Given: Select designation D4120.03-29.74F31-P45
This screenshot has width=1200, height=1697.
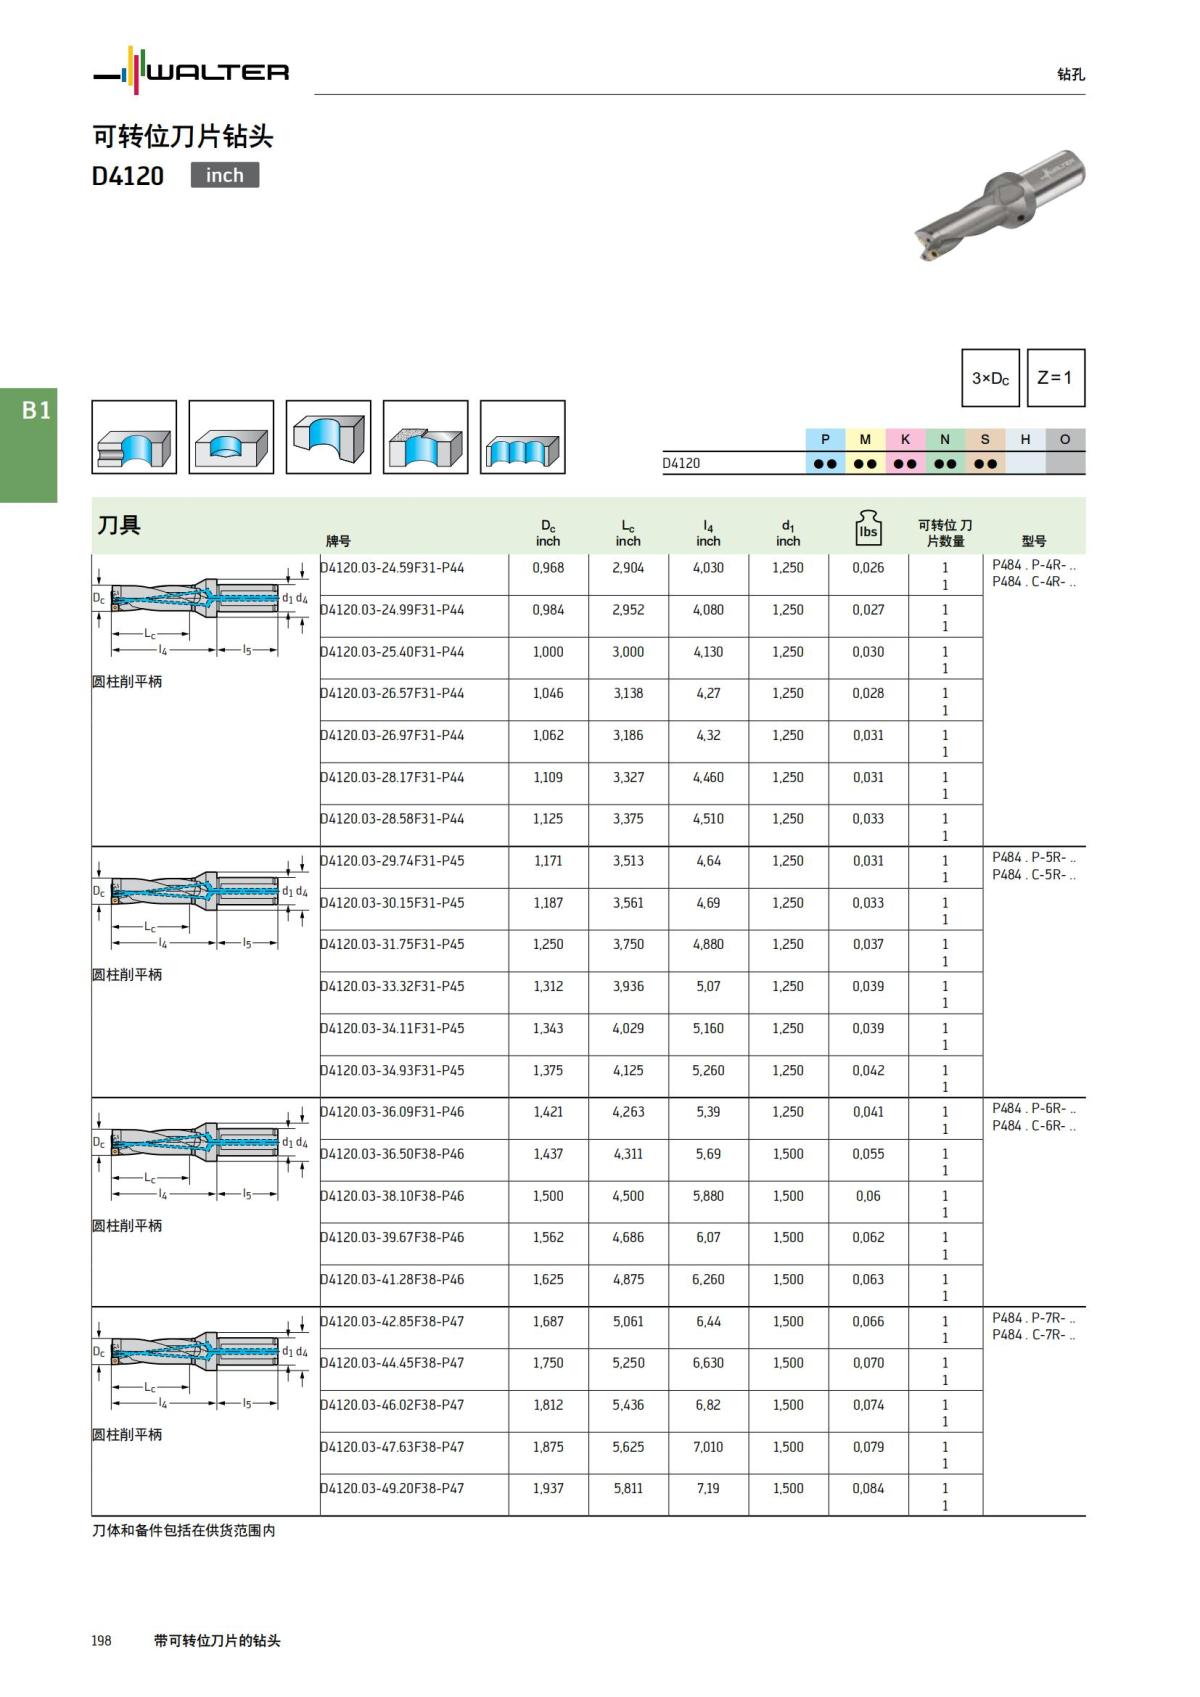Looking at the screenshot, I should tap(392, 860).
